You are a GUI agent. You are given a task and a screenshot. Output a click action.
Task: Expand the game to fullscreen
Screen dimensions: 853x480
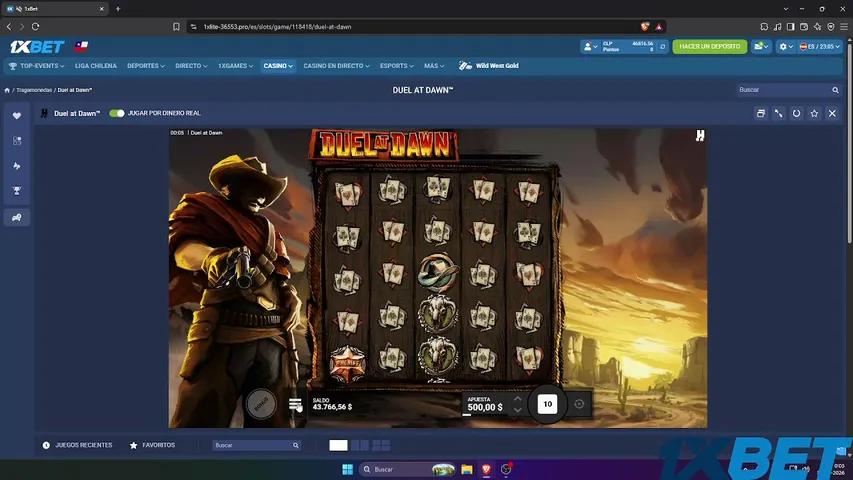(x=778, y=113)
